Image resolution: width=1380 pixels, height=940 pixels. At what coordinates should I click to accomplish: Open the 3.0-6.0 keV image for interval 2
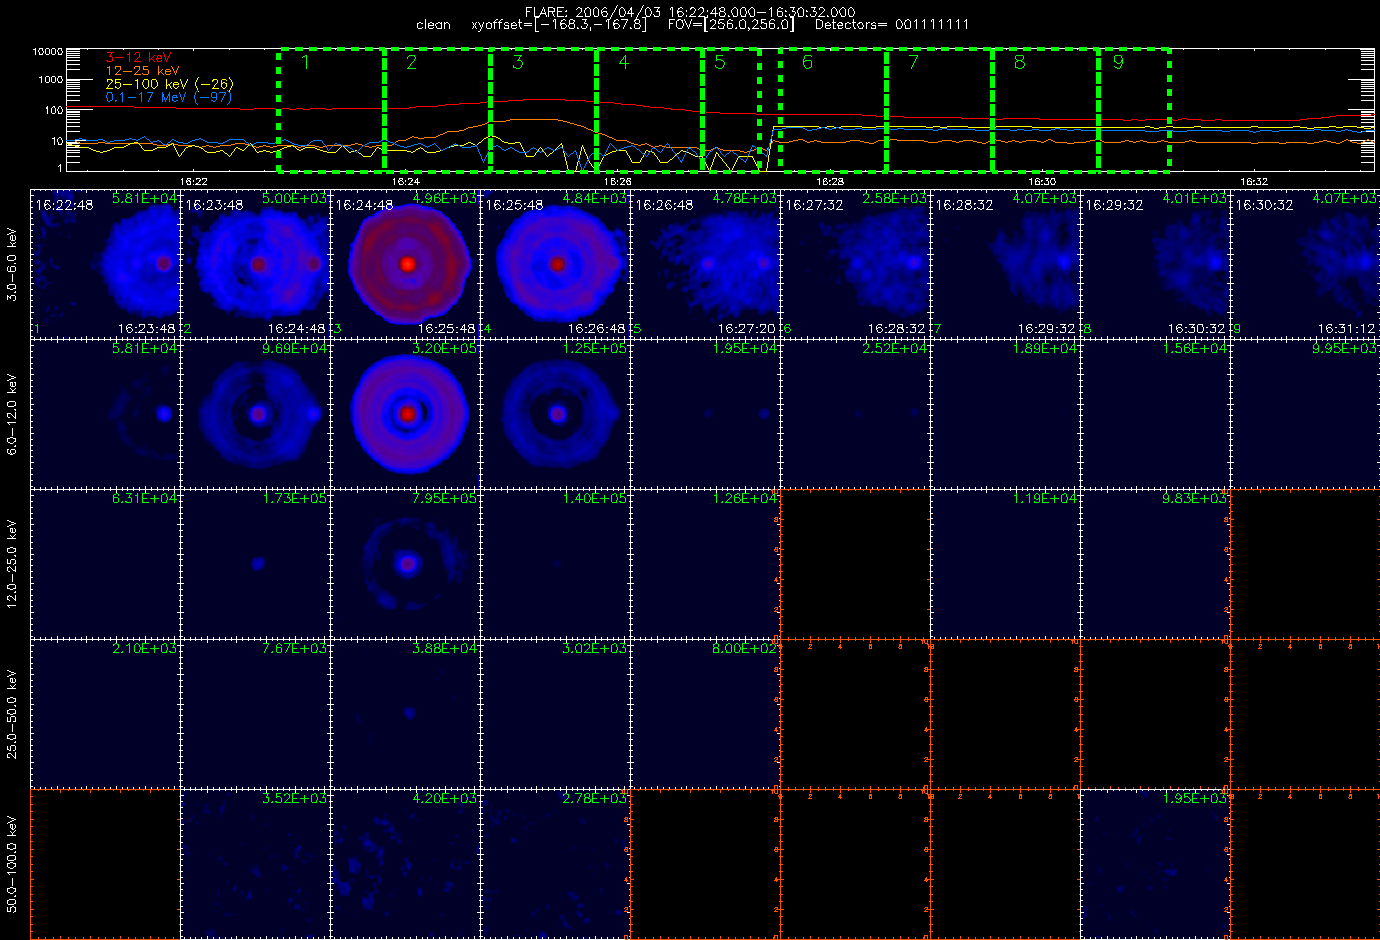(x=256, y=264)
